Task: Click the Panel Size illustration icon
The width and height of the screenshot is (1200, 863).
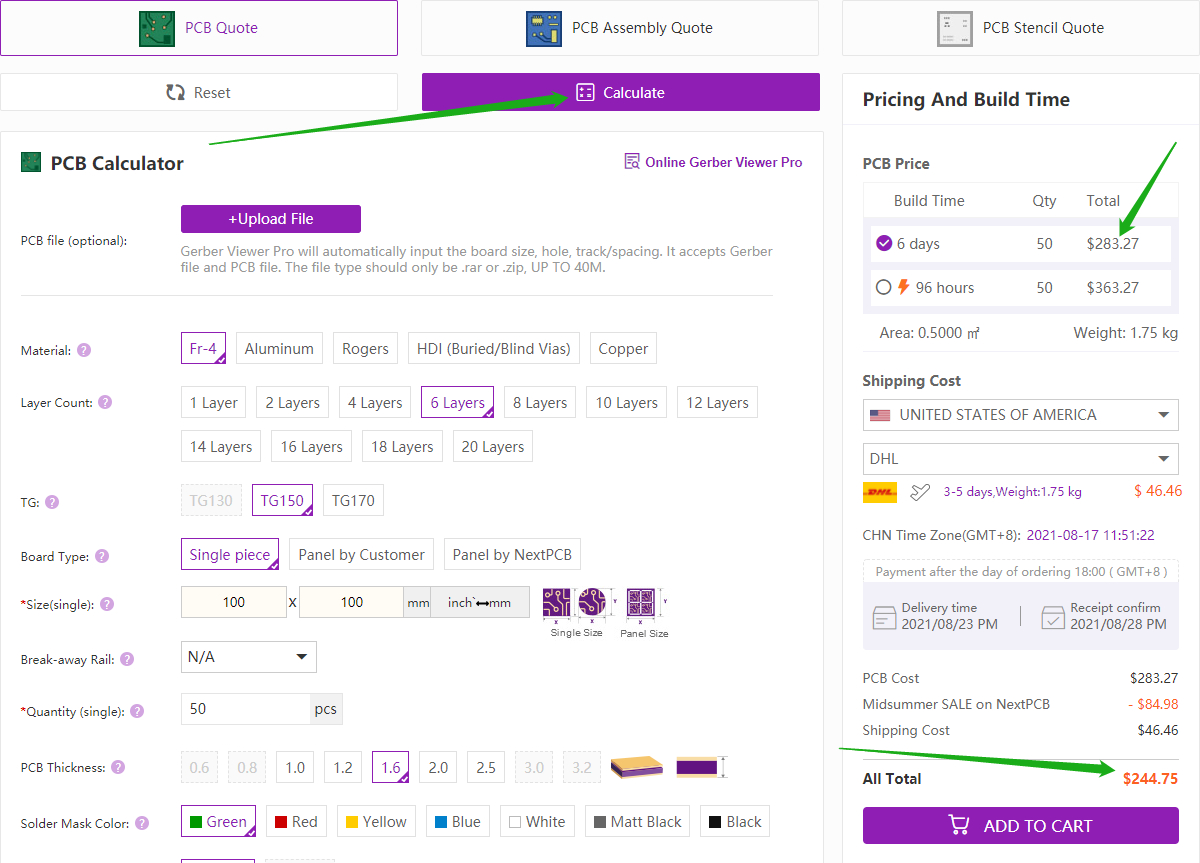Action: coord(643,604)
